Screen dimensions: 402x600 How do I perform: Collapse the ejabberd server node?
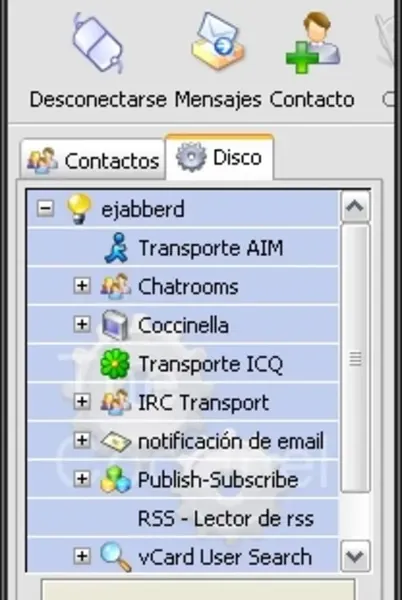[x=45, y=209]
